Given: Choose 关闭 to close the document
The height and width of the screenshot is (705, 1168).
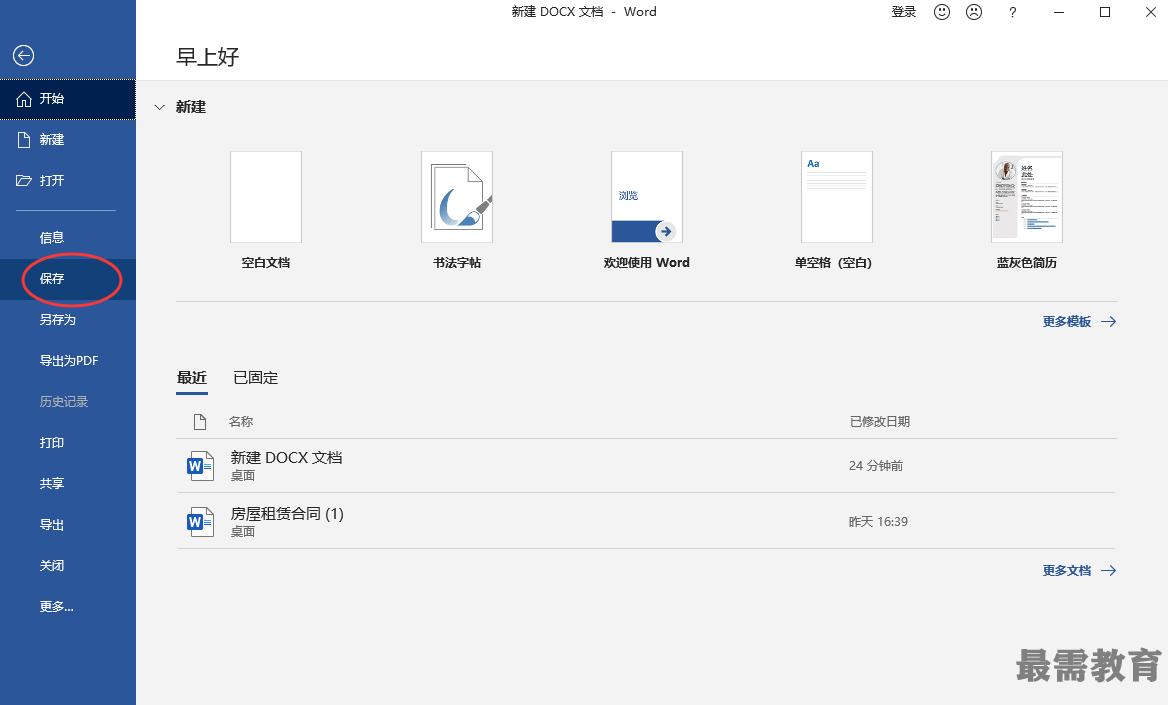Looking at the screenshot, I should click(x=68, y=566).
